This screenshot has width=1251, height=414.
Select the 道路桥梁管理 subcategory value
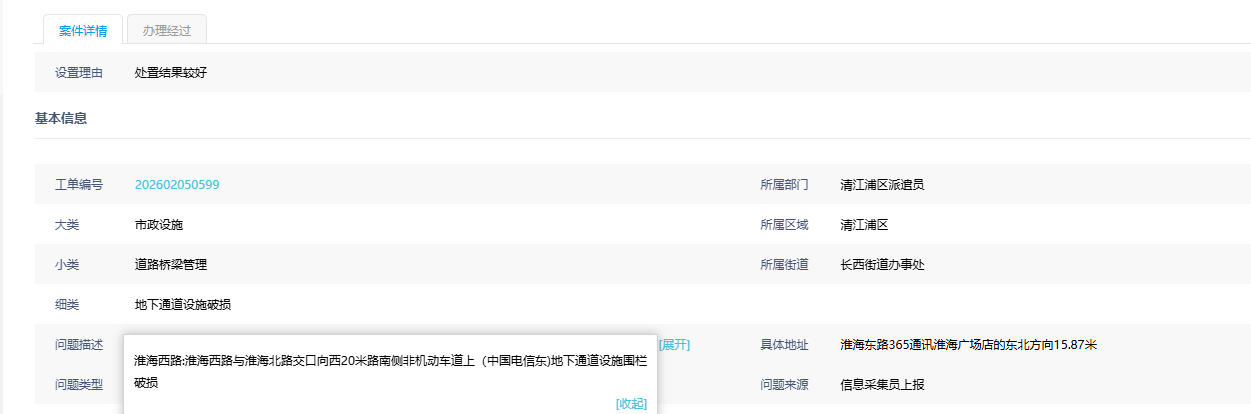(x=171, y=265)
